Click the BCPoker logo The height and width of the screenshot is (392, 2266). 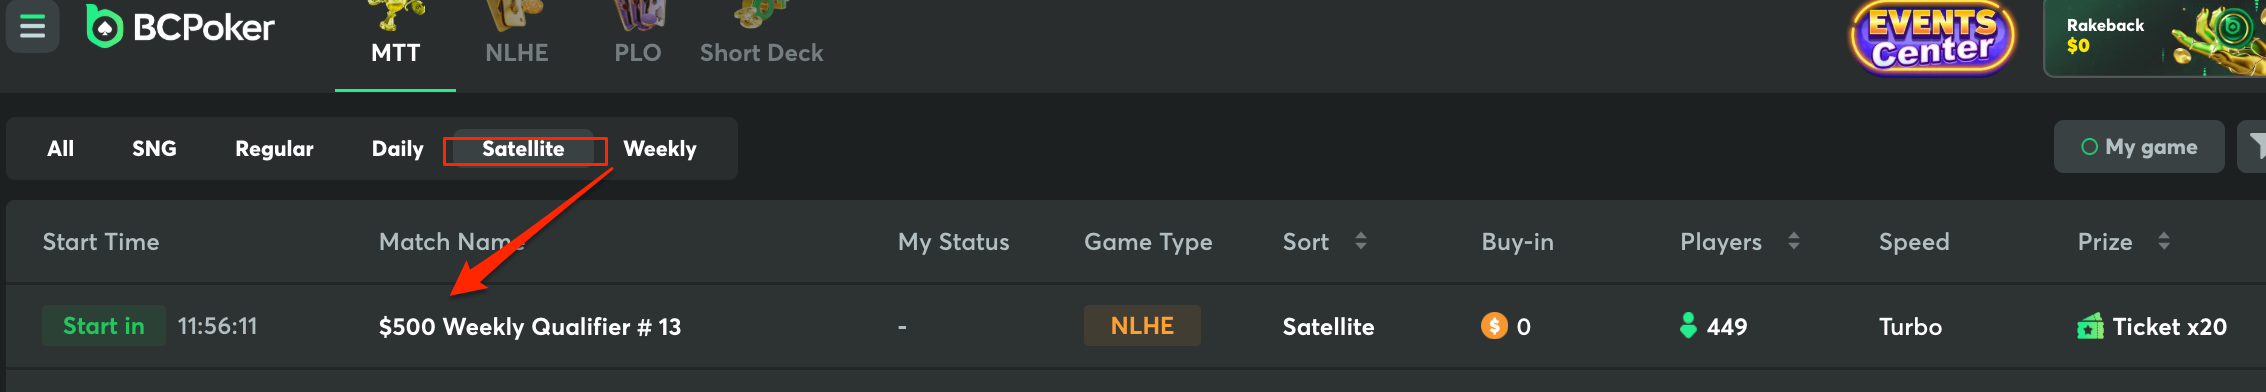(x=180, y=27)
